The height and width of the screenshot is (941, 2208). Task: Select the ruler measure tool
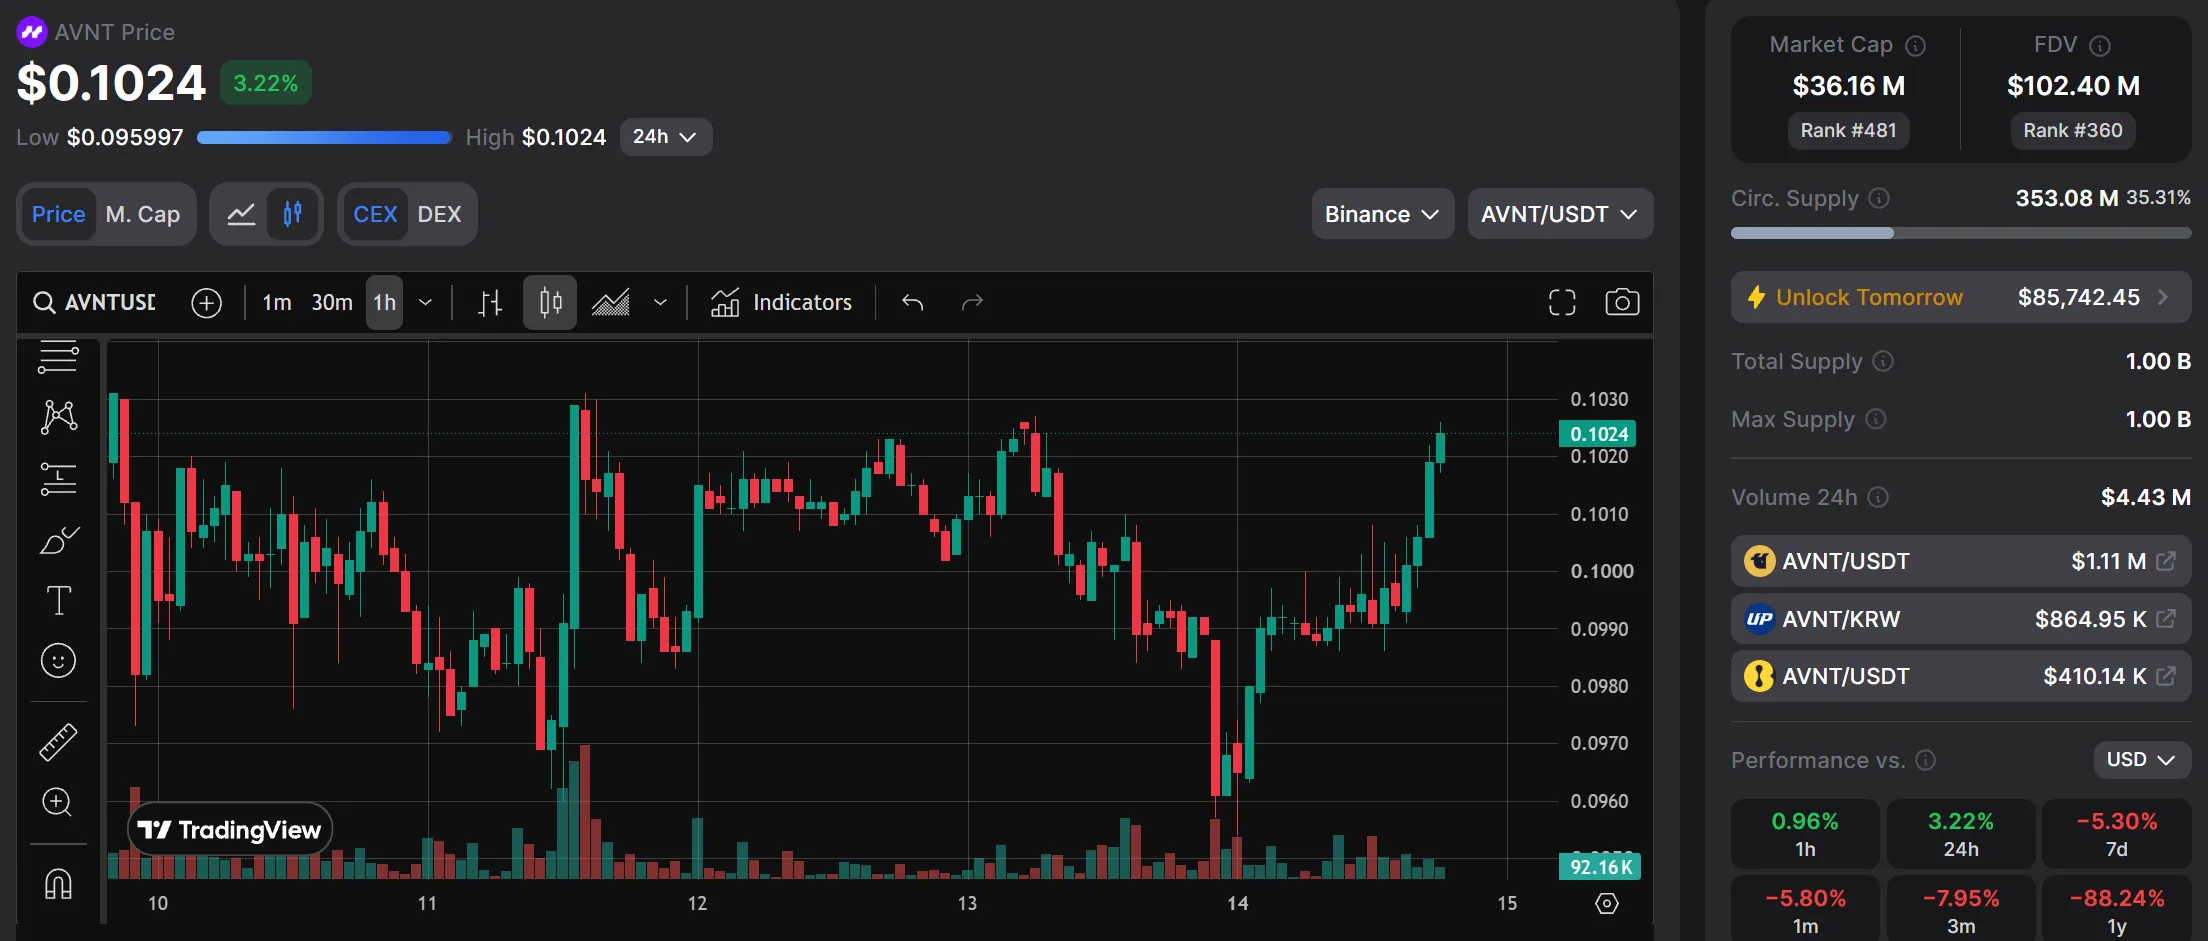click(58, 742)
